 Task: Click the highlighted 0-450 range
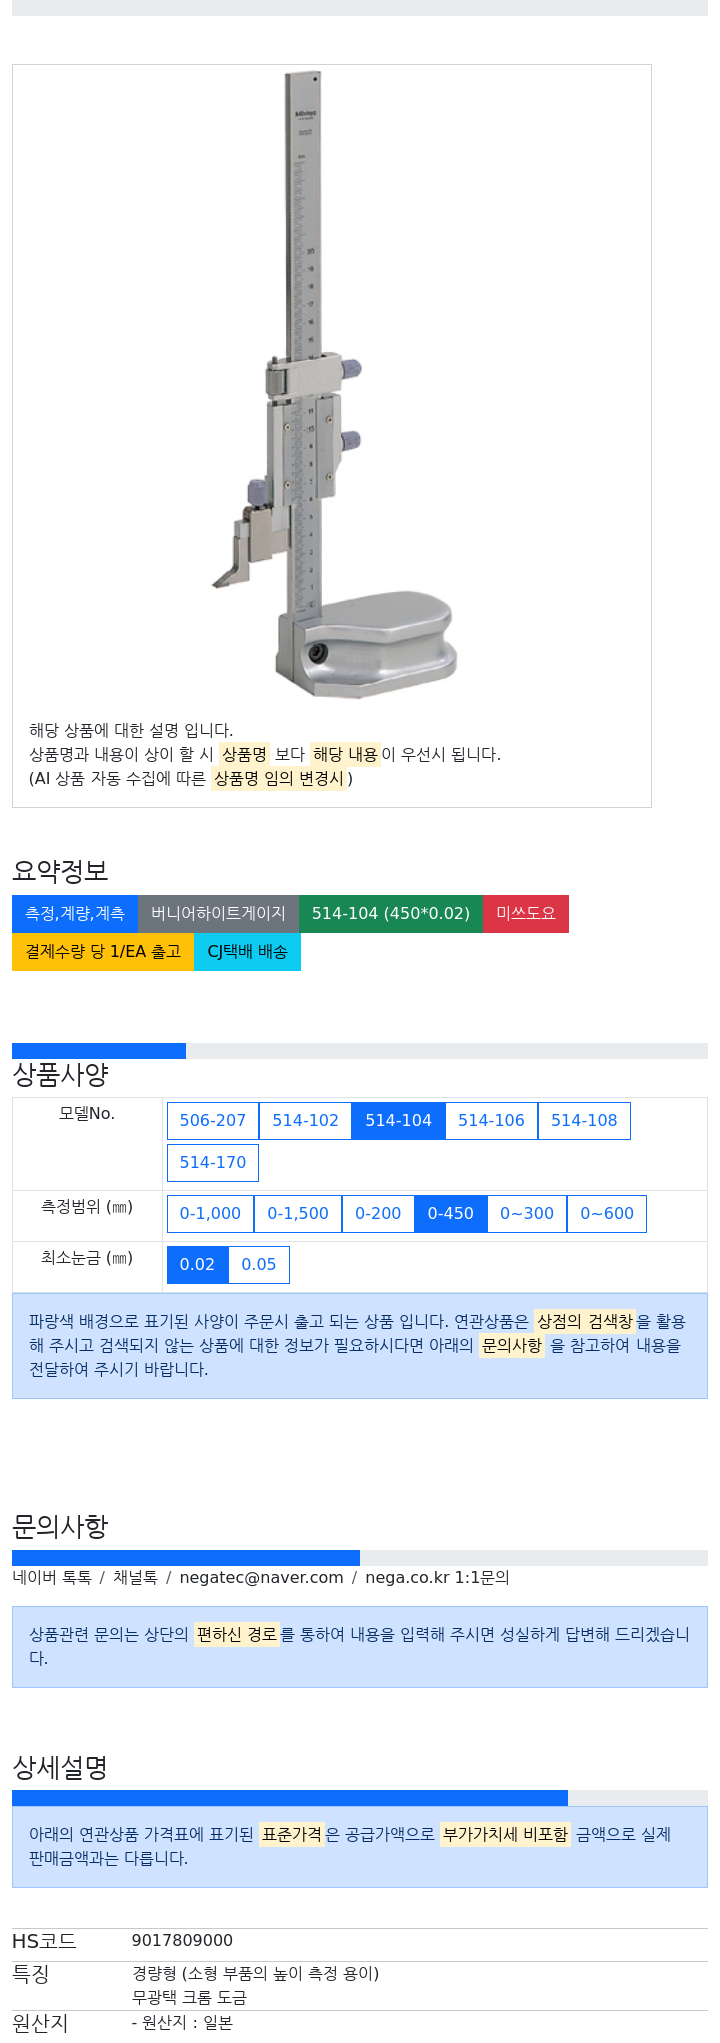point(451,1214)
